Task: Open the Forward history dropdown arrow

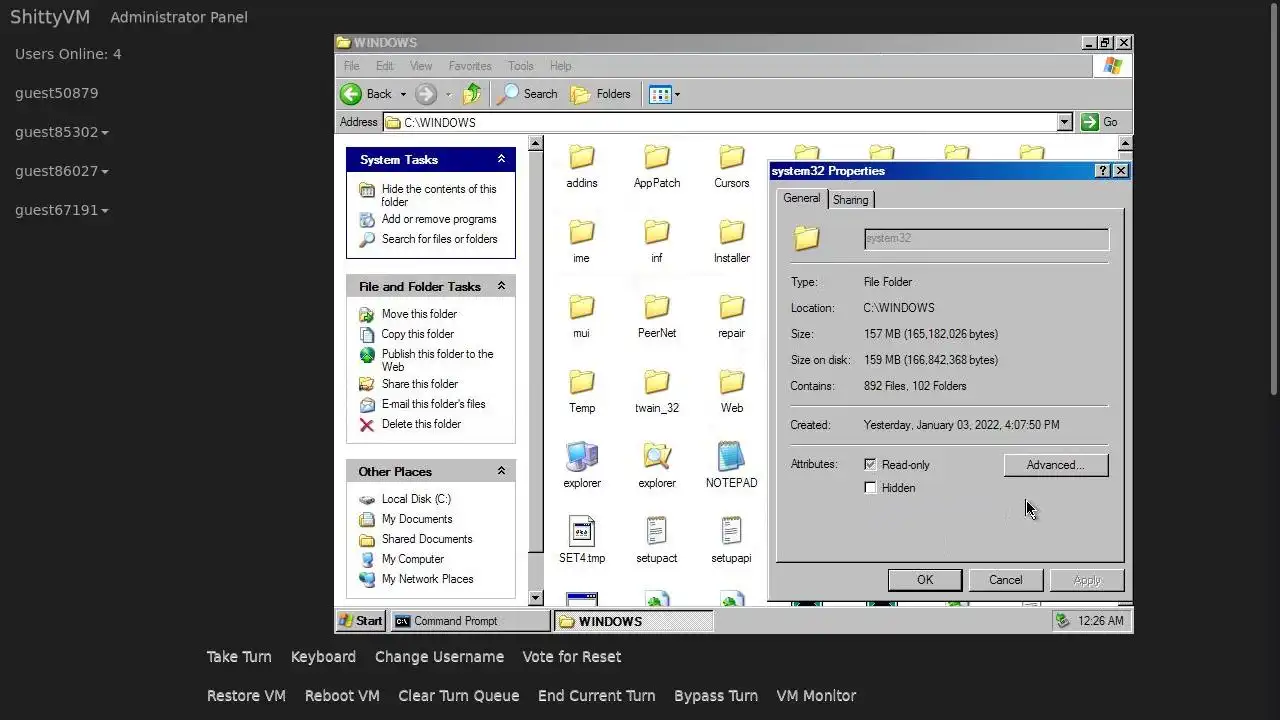Action: (448, 95)
